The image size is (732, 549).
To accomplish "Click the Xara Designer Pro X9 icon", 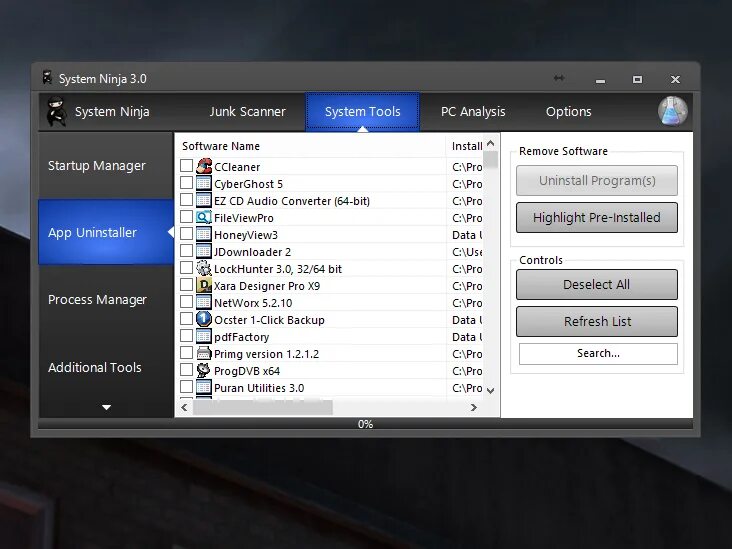I will (x=204, y=285).
